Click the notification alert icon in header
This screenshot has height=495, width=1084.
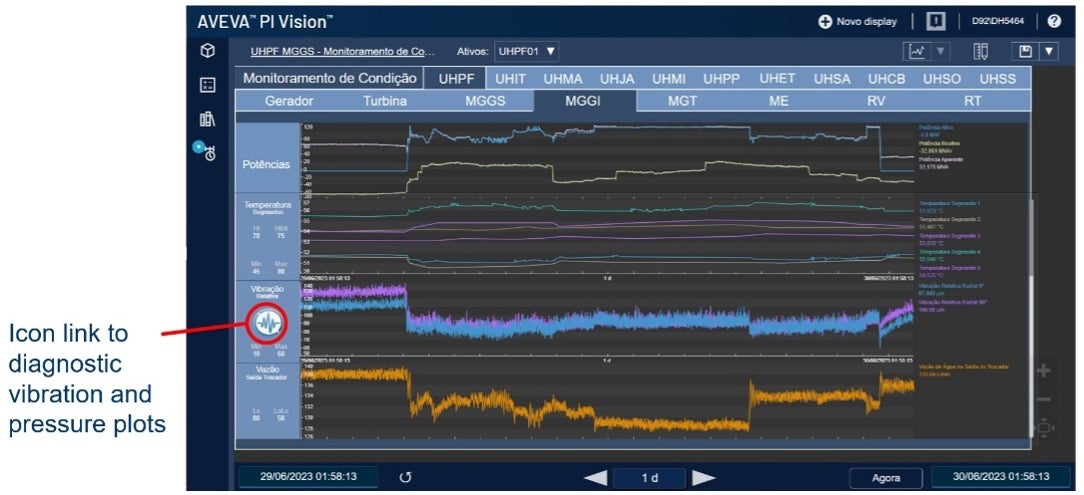pyautogui.click(x=935, y=21)
